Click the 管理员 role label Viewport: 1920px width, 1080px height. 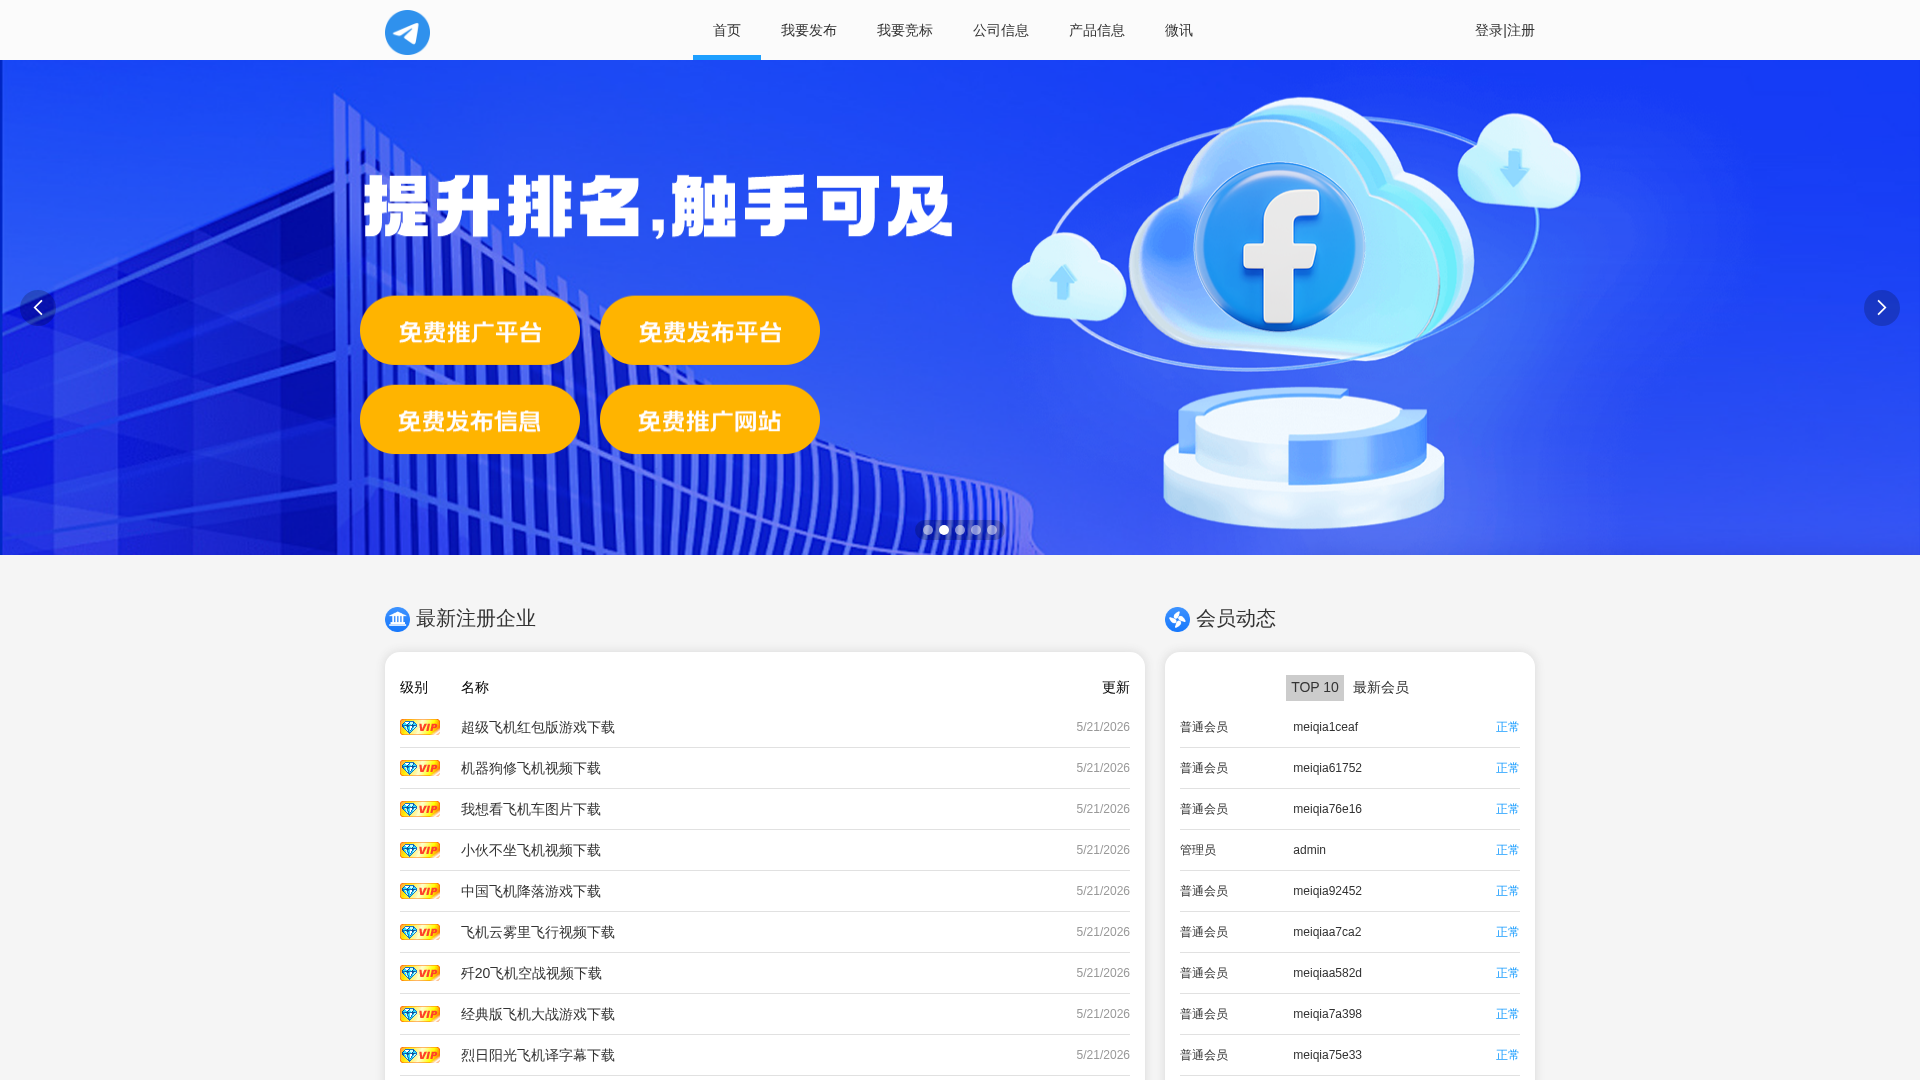pyautogui.click(x=1198, y=850)
